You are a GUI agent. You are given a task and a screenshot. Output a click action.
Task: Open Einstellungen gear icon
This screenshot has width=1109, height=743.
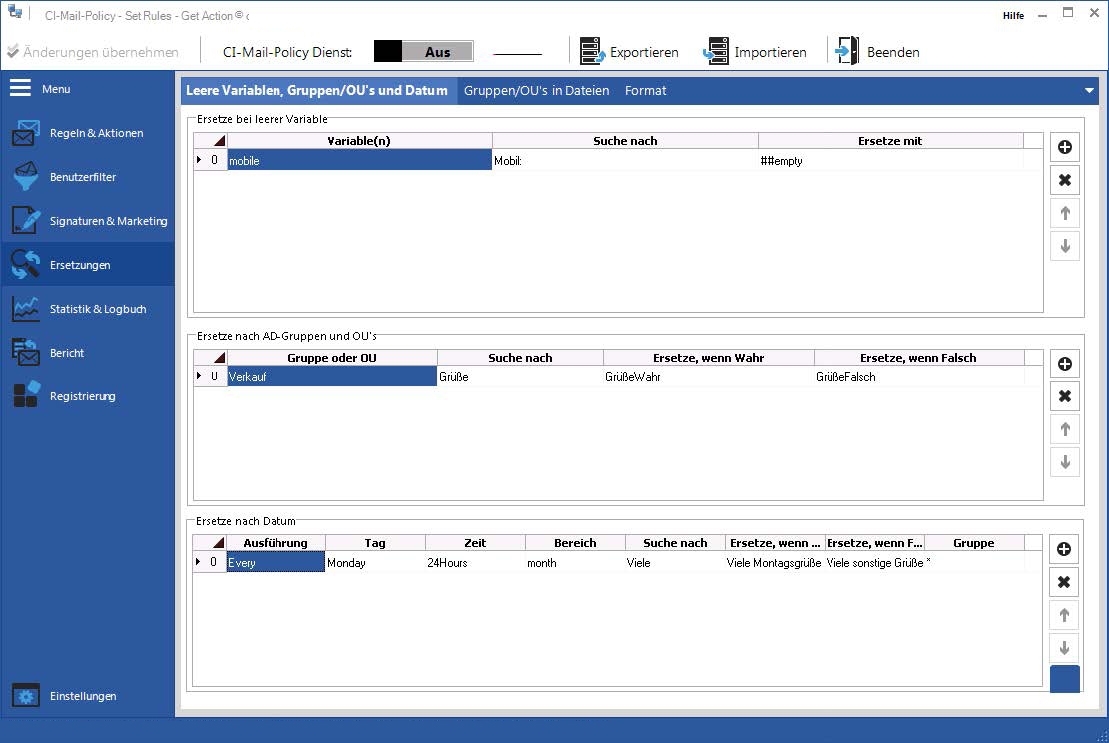pyautogui.click(x=26, y=696)
